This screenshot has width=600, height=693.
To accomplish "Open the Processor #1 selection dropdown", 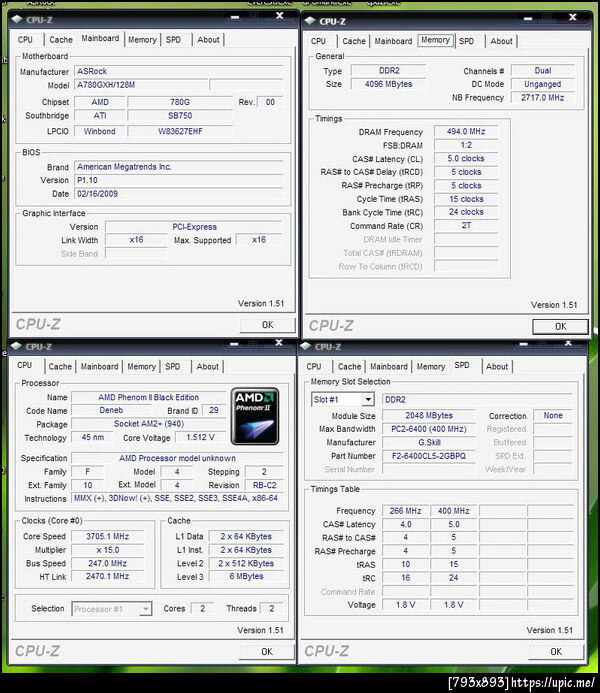I will [x=145, y=609].
